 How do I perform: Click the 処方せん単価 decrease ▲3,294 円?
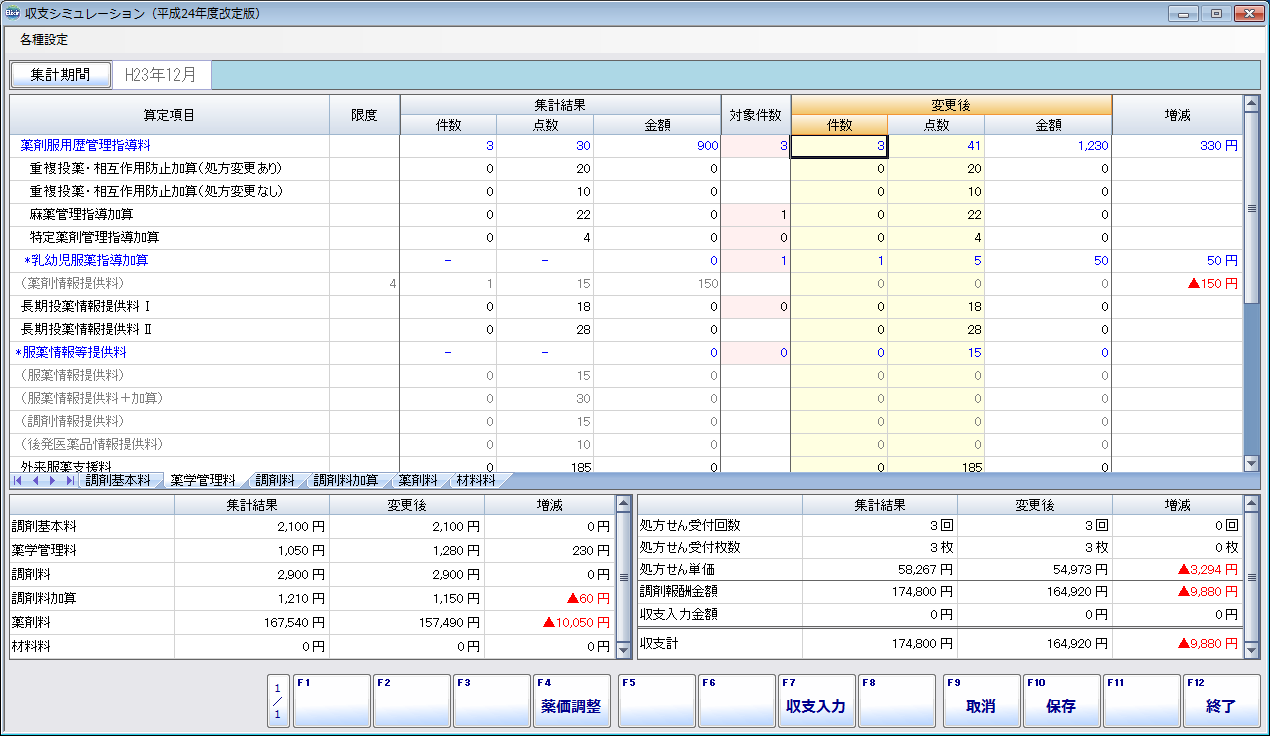(x=1206, y=569)
